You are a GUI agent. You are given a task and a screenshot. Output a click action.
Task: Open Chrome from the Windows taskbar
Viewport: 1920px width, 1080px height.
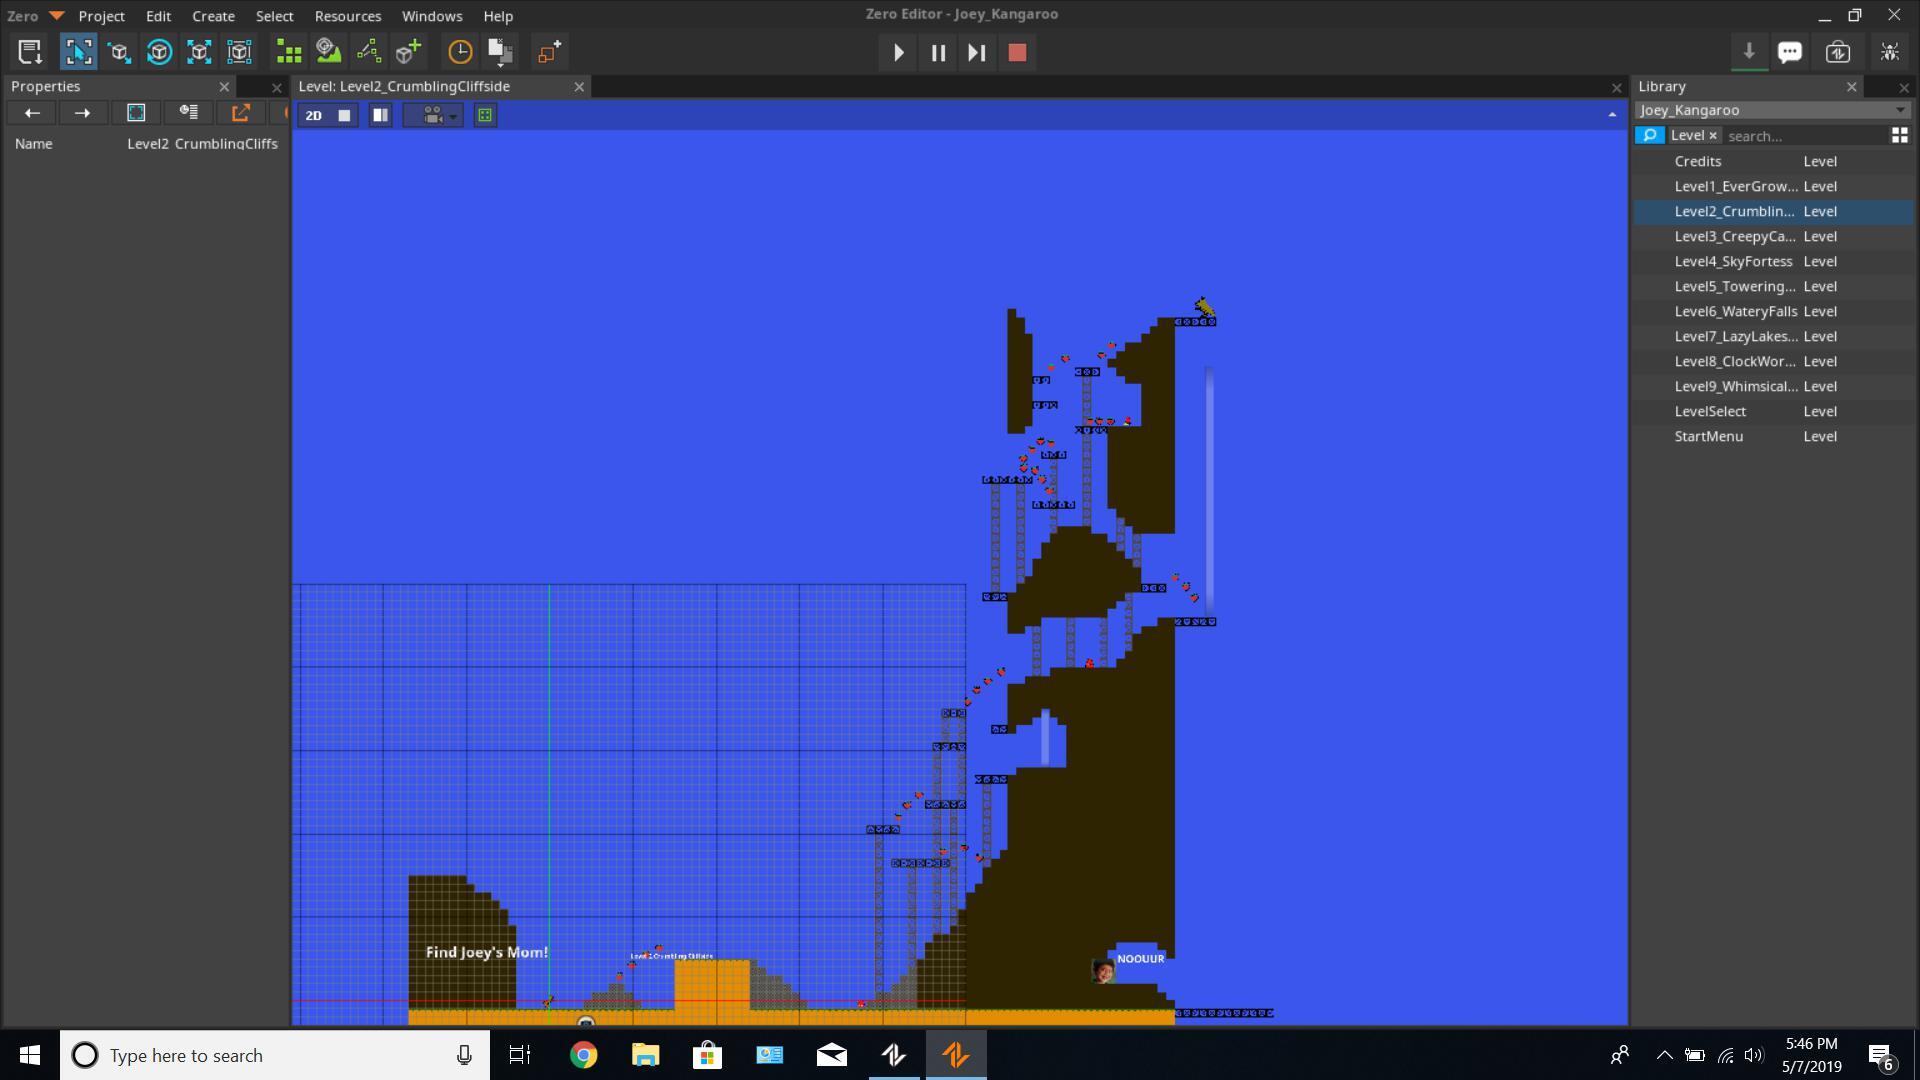click(583, 1055)
